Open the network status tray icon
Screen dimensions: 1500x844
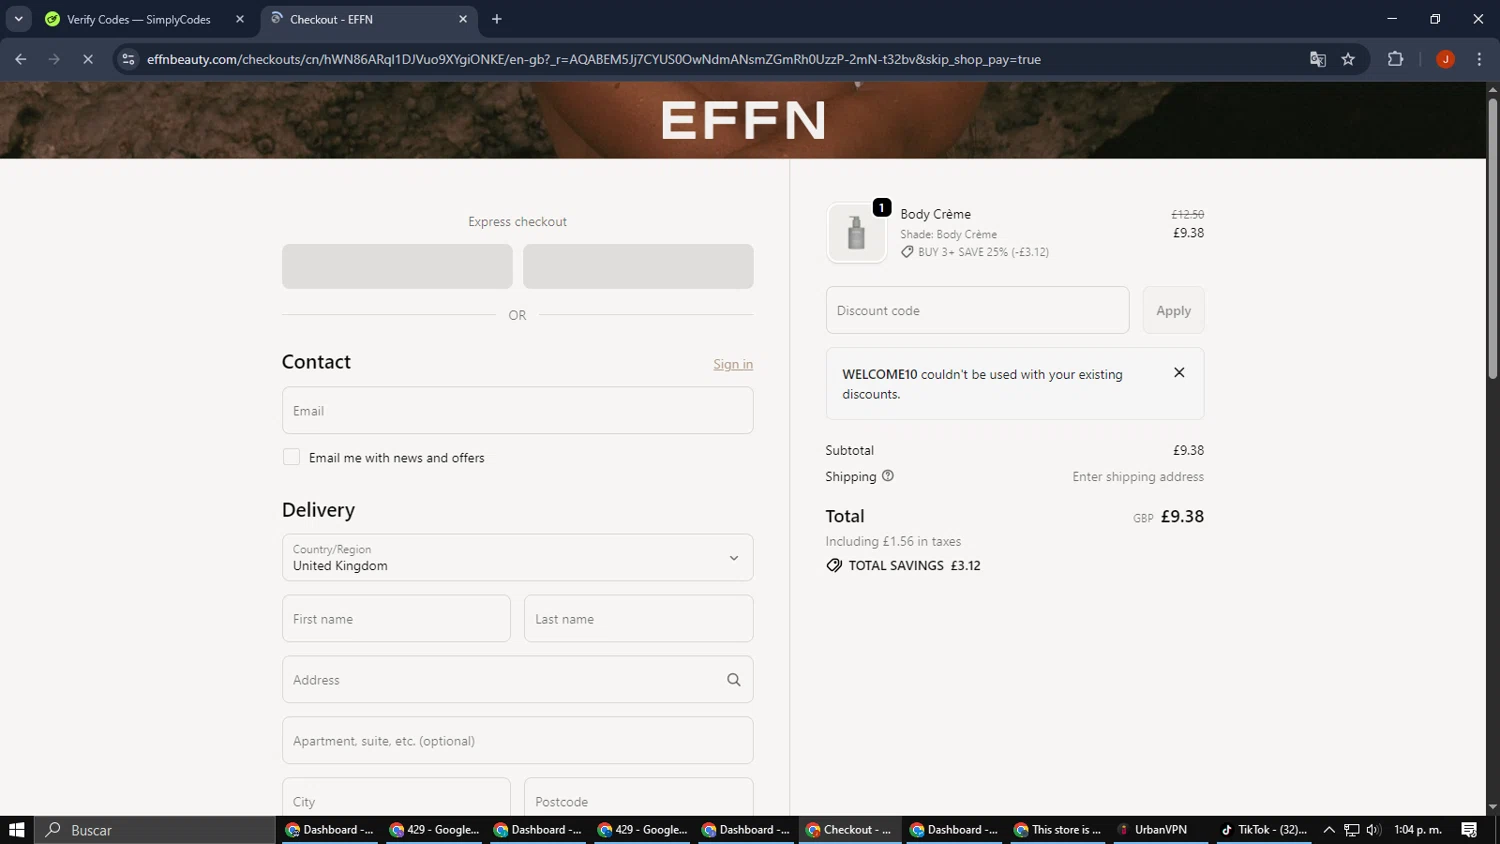[x=1351, y=829]
